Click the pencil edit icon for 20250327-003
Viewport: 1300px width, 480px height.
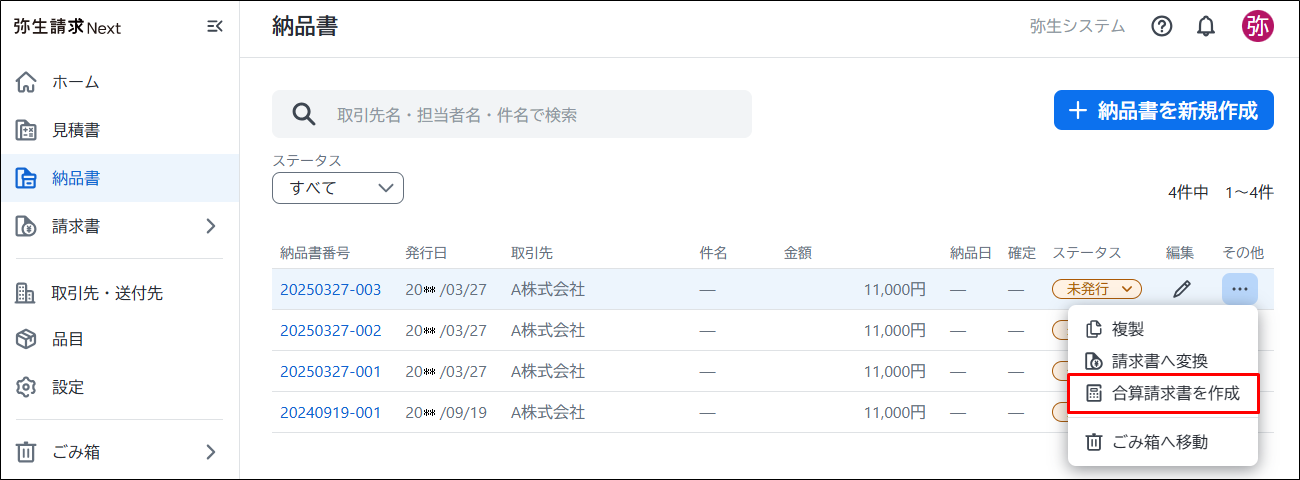1182,290
